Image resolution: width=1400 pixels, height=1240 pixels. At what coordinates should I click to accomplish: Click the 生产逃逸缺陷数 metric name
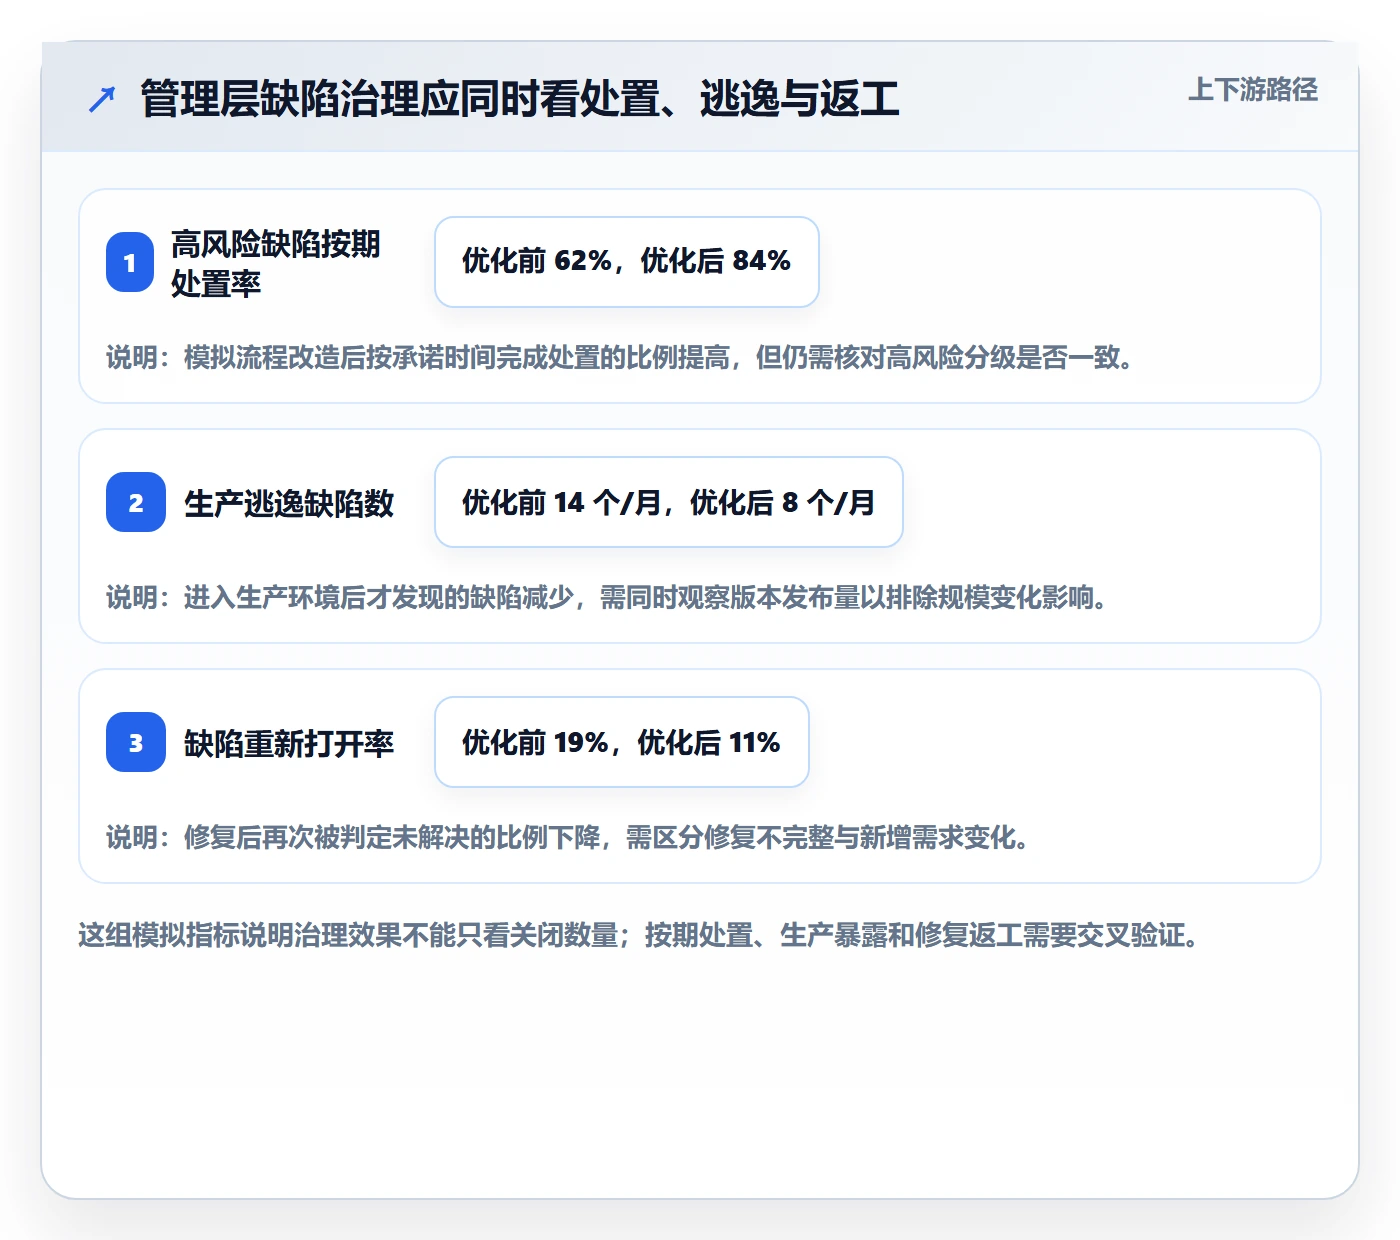289,503
